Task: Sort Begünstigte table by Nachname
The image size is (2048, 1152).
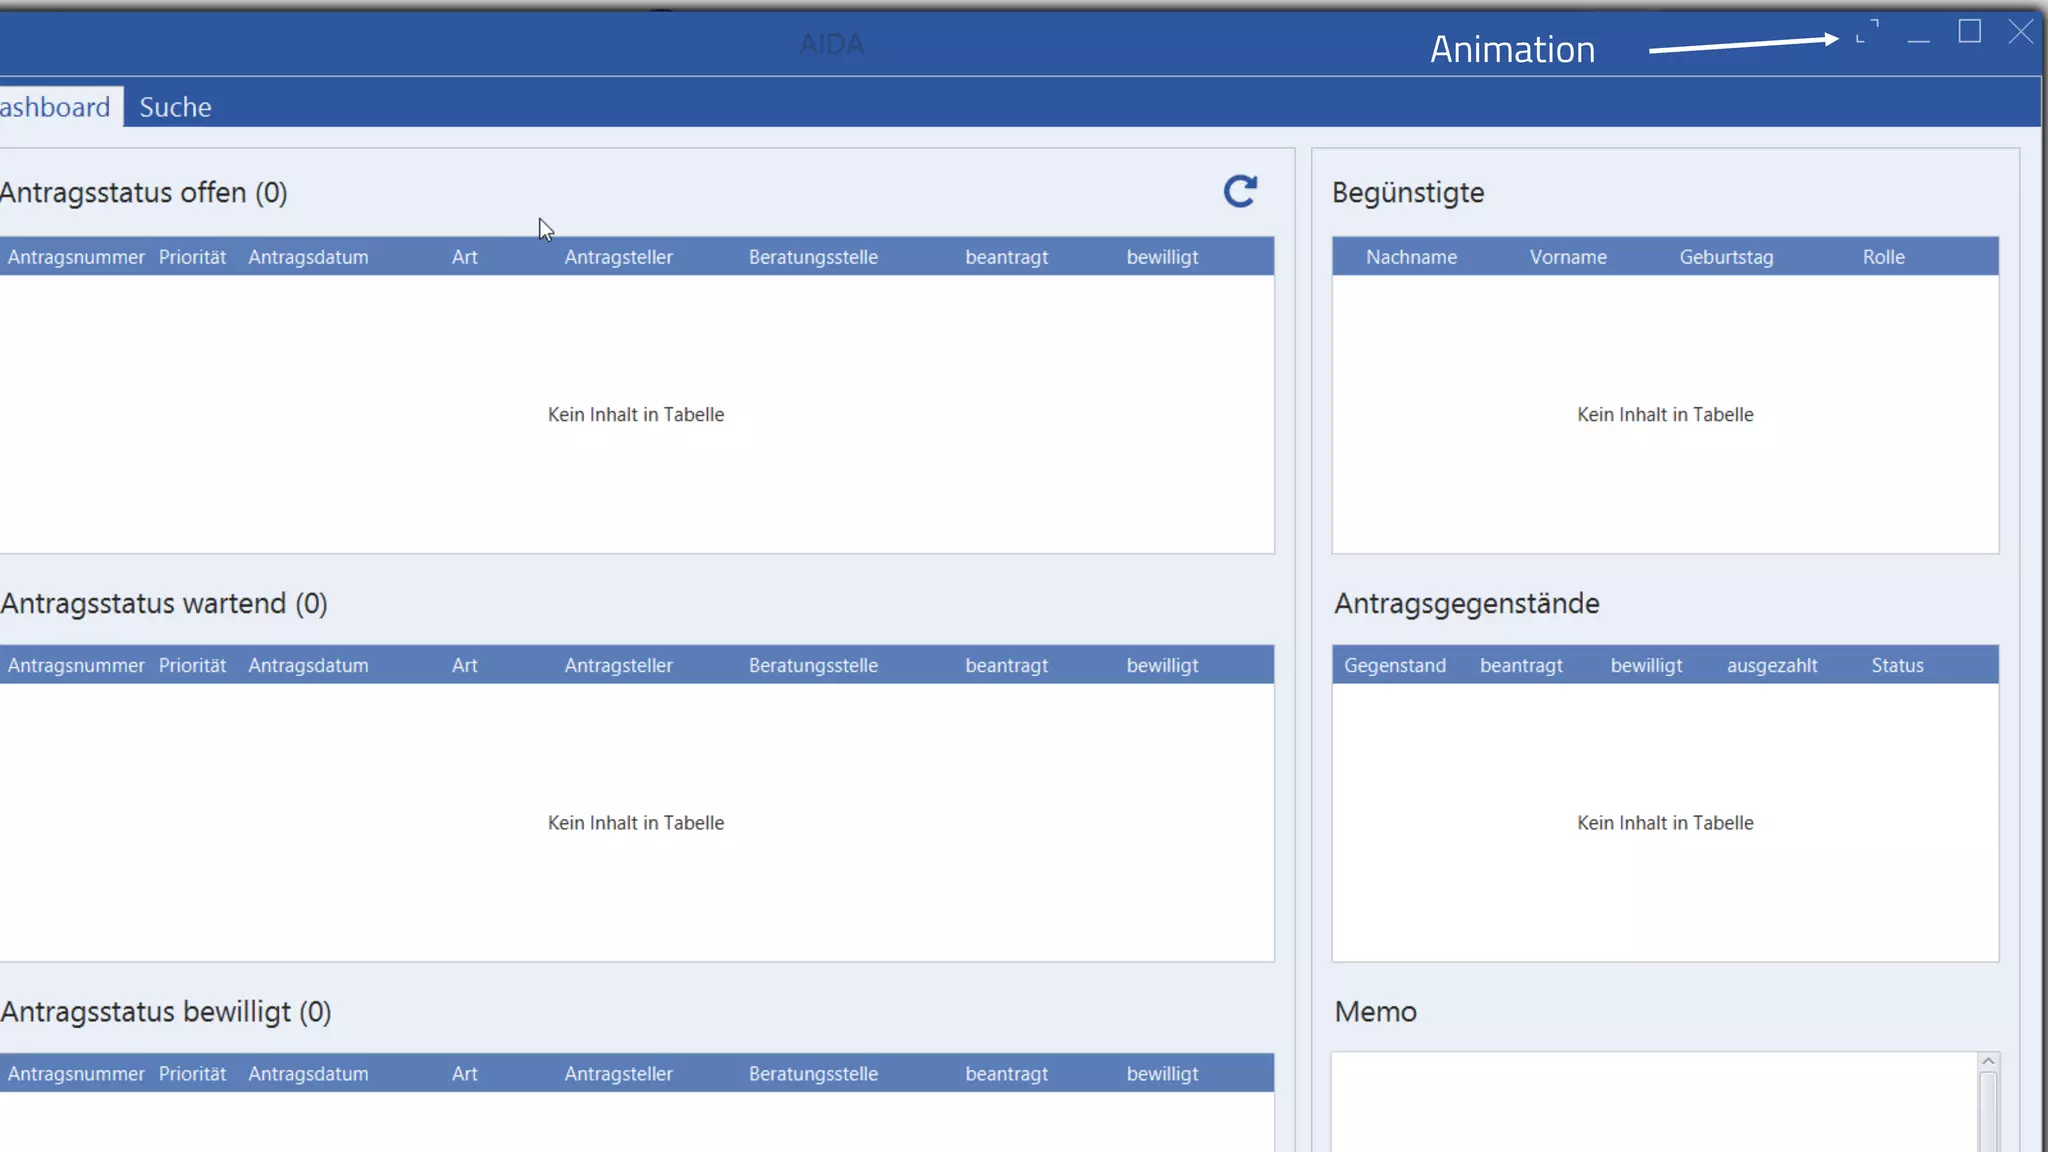Action: click(x=1411, y=257)
